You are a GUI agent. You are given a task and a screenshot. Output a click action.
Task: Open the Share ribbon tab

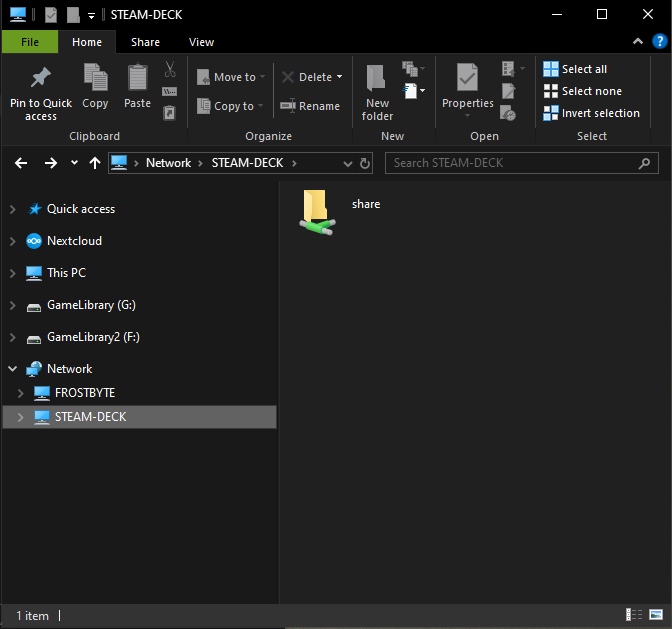pyautogui.click(x=145, y=42)
